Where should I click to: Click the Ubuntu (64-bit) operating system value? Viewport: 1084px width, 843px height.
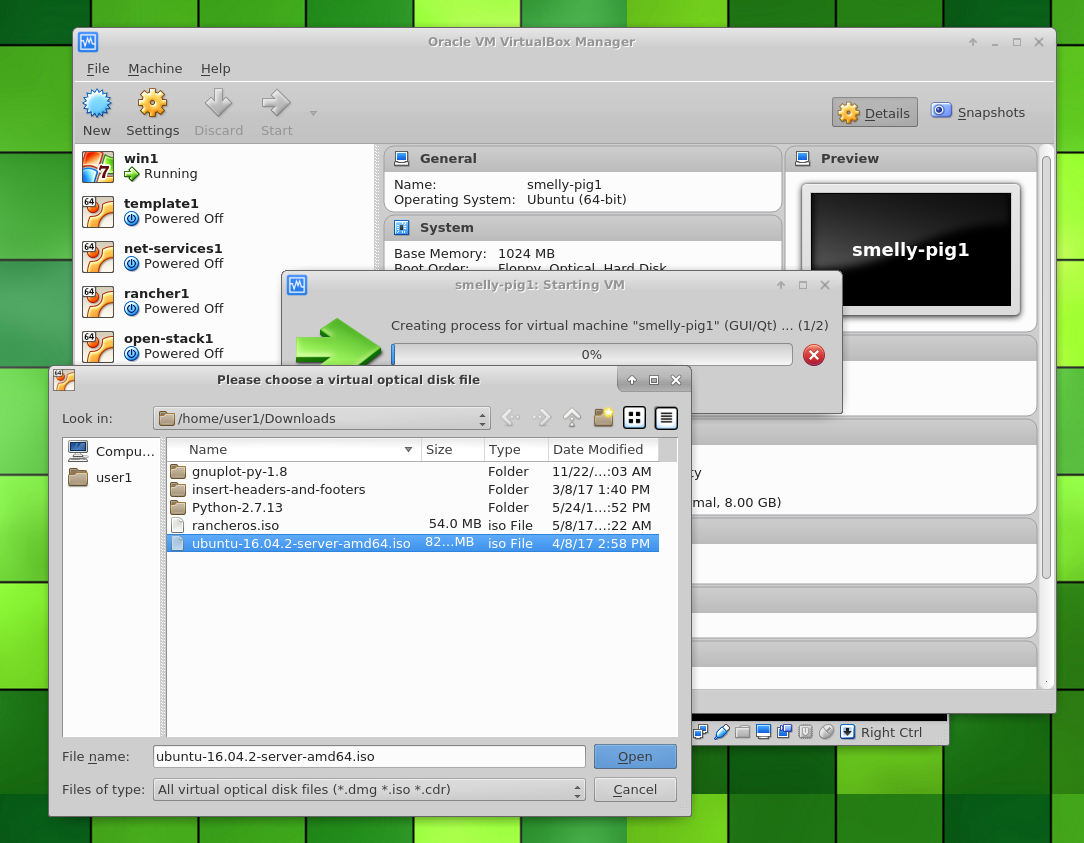577,200
